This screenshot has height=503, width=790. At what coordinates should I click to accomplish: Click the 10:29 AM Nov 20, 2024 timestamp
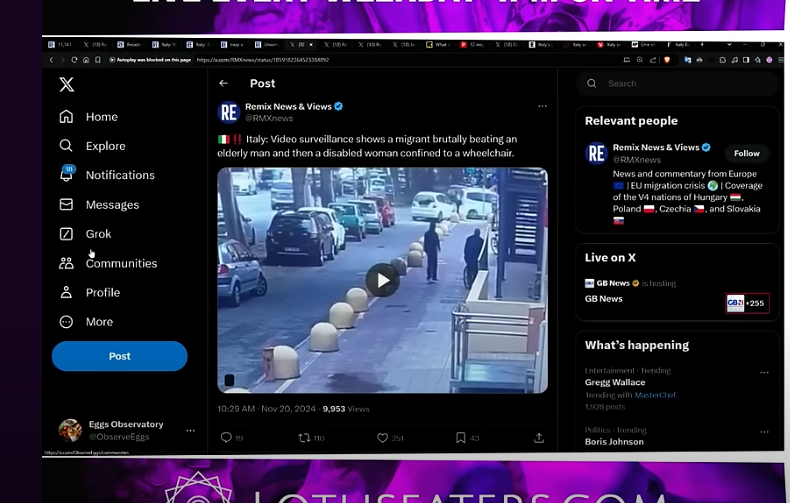(x=267, y=409)
